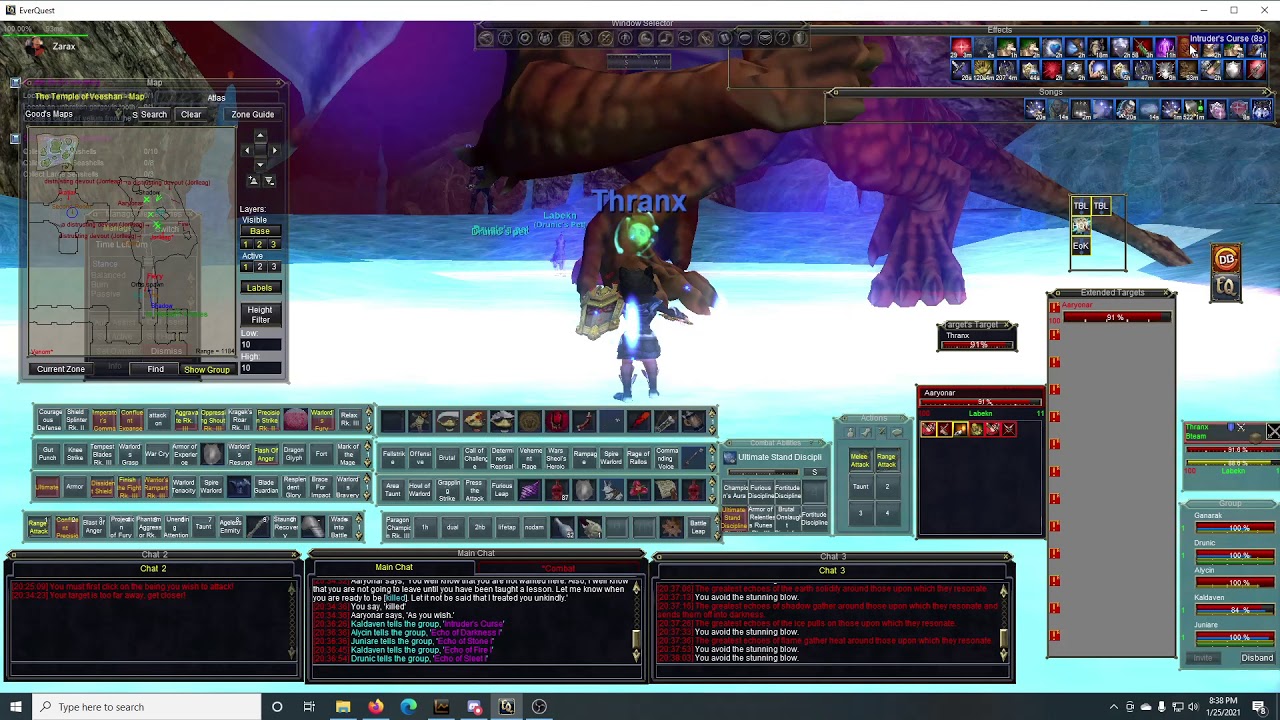Open File Explorer from the taskbar

pyautogui.click(x=343, y=707)
